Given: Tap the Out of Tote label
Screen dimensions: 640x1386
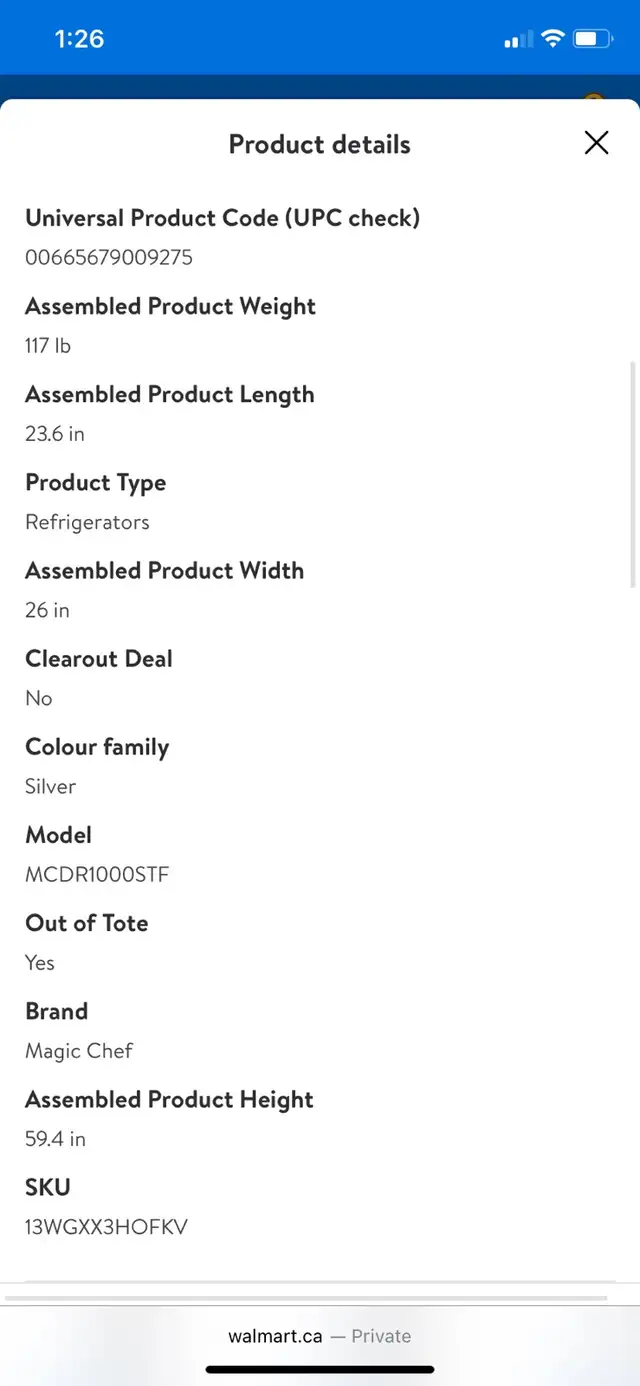Looking at the screenshot, I should (87, 922).
